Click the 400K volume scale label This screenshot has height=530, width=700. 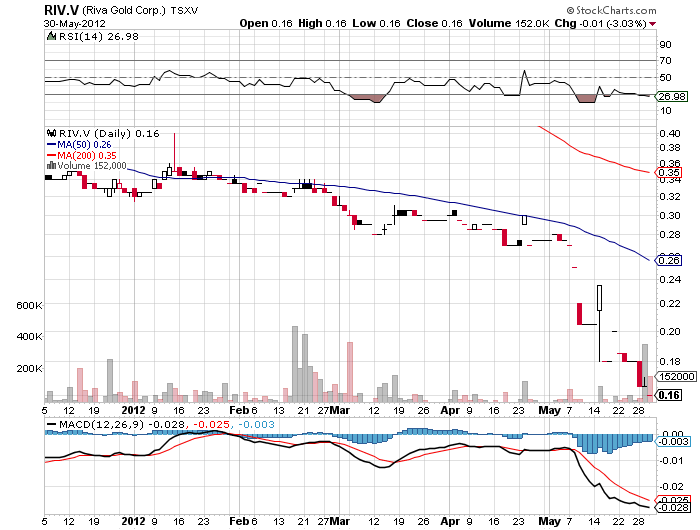click(29, 336)
